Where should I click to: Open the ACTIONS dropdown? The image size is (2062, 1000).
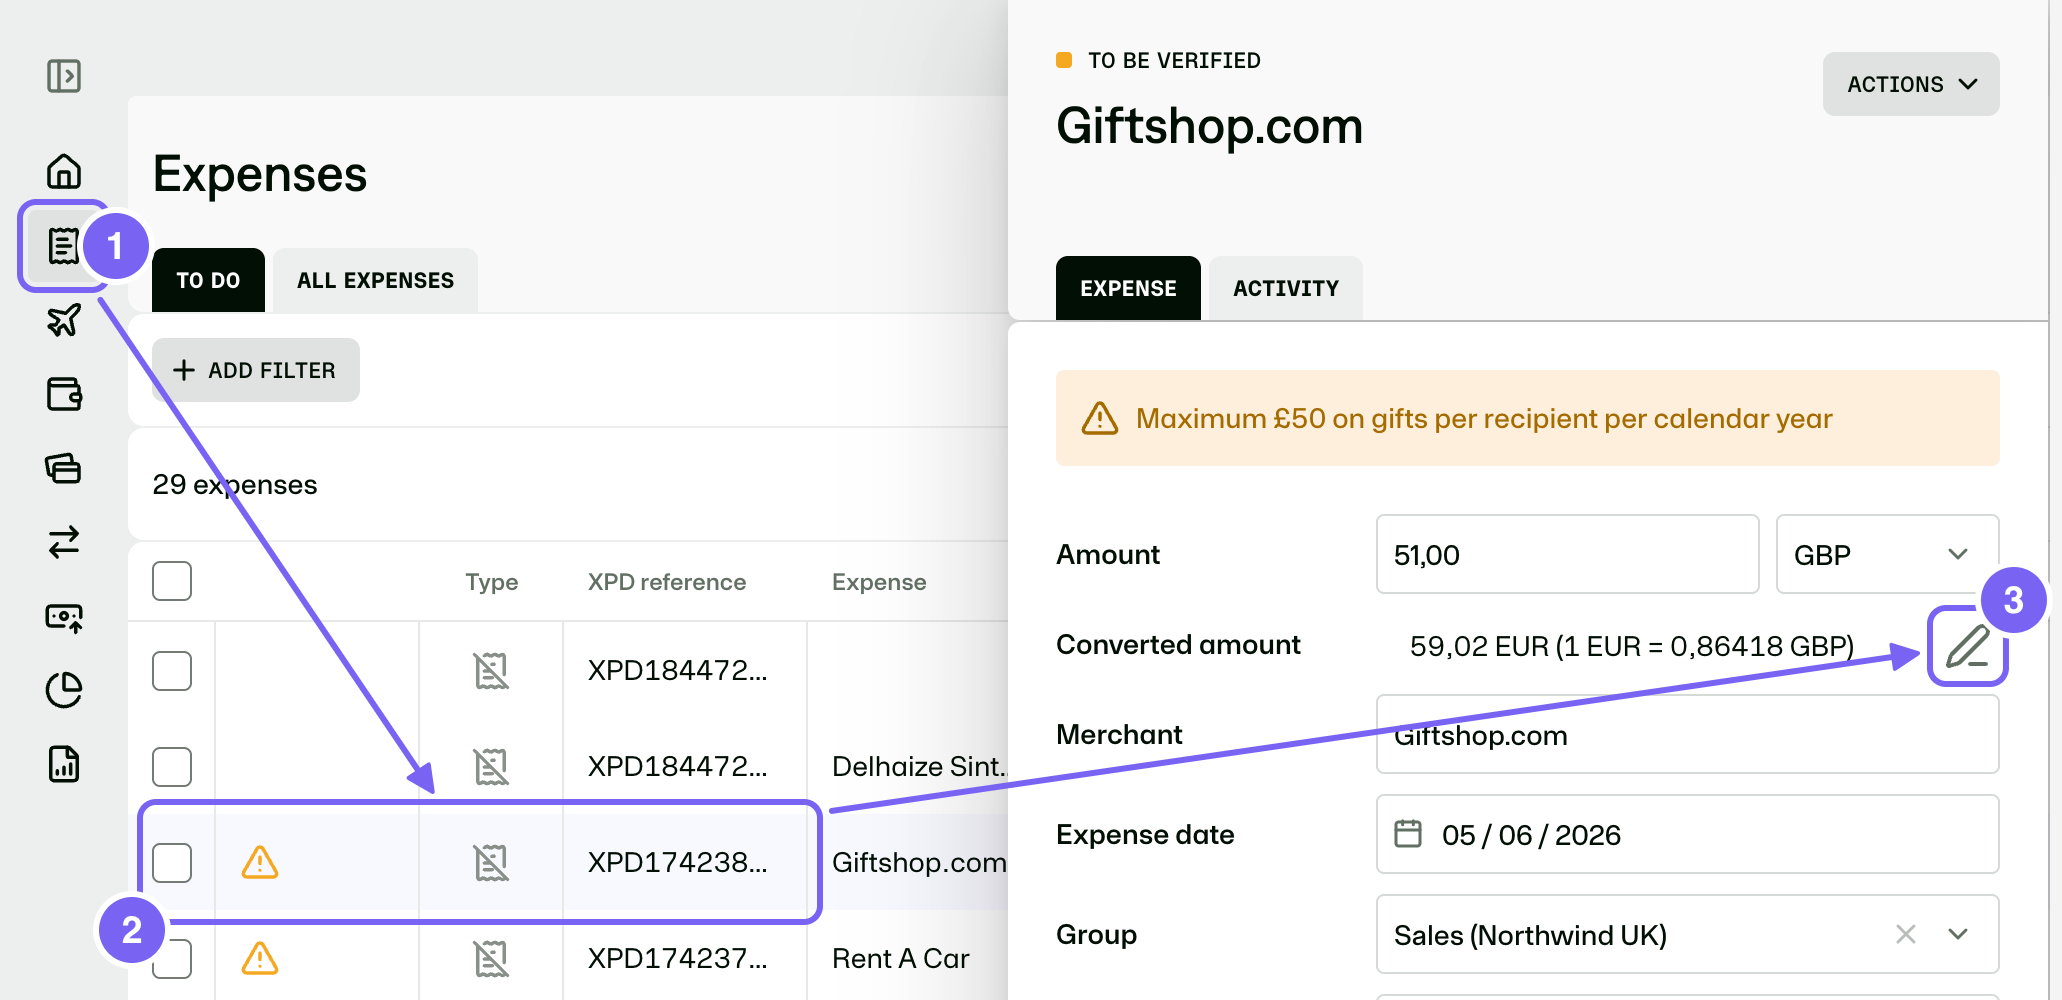tap(1911, 84)
